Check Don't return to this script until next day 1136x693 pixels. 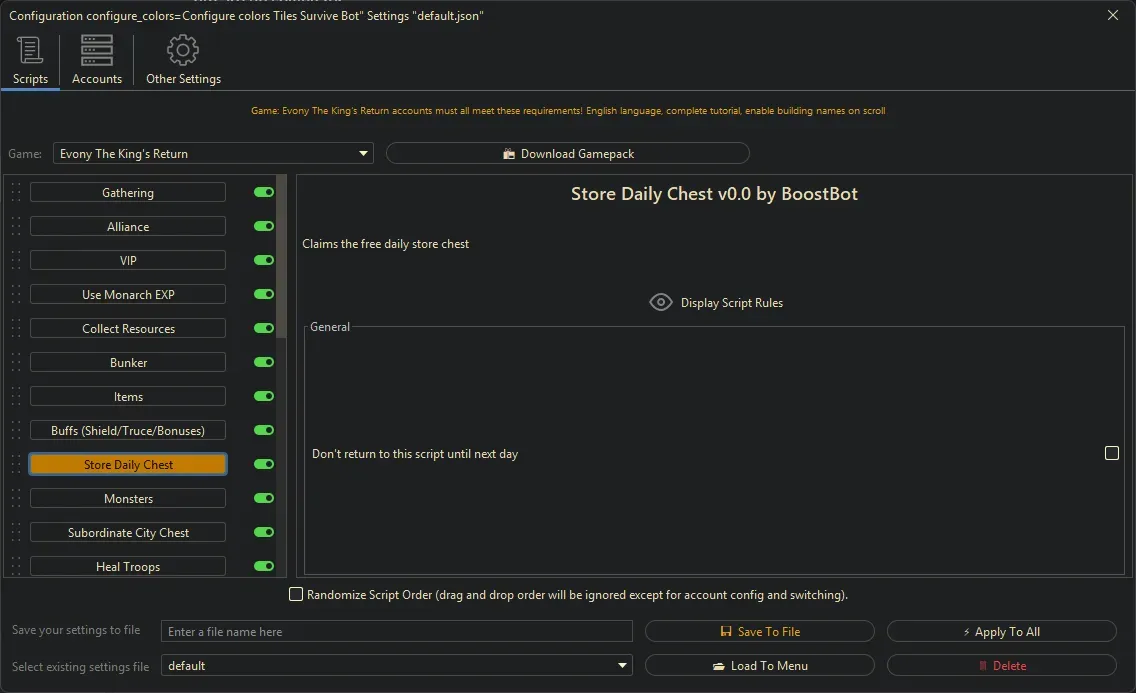[x=1111, y=453]
